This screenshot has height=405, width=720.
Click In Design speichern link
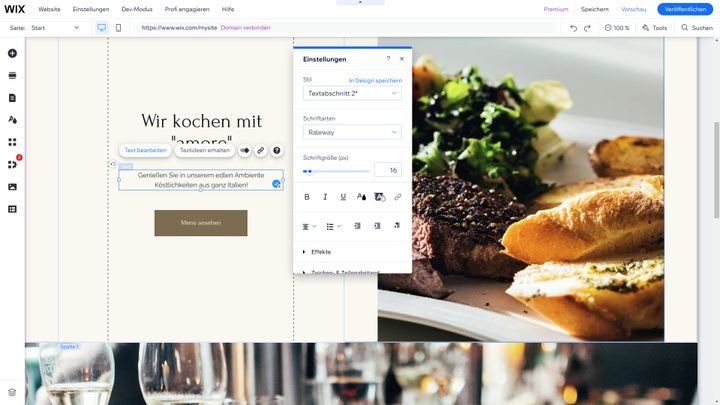click(x=375, y=80)
